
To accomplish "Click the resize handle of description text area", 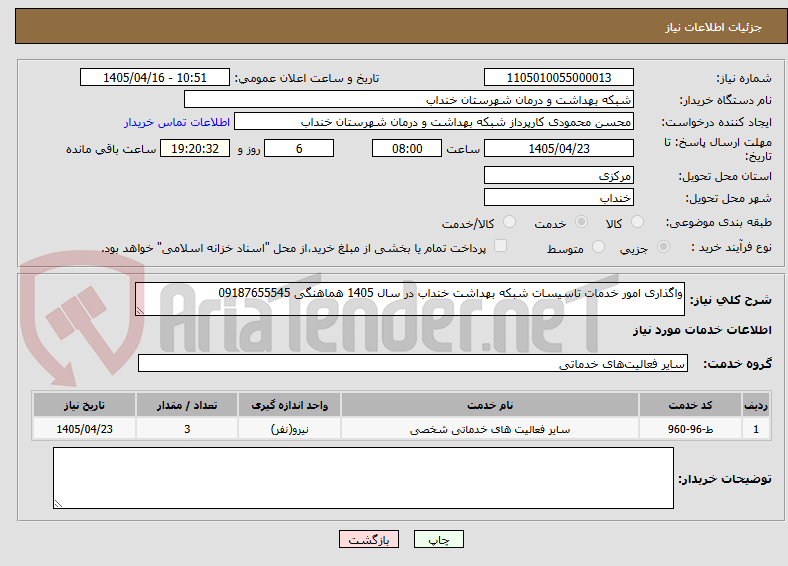I will [140, 311].
